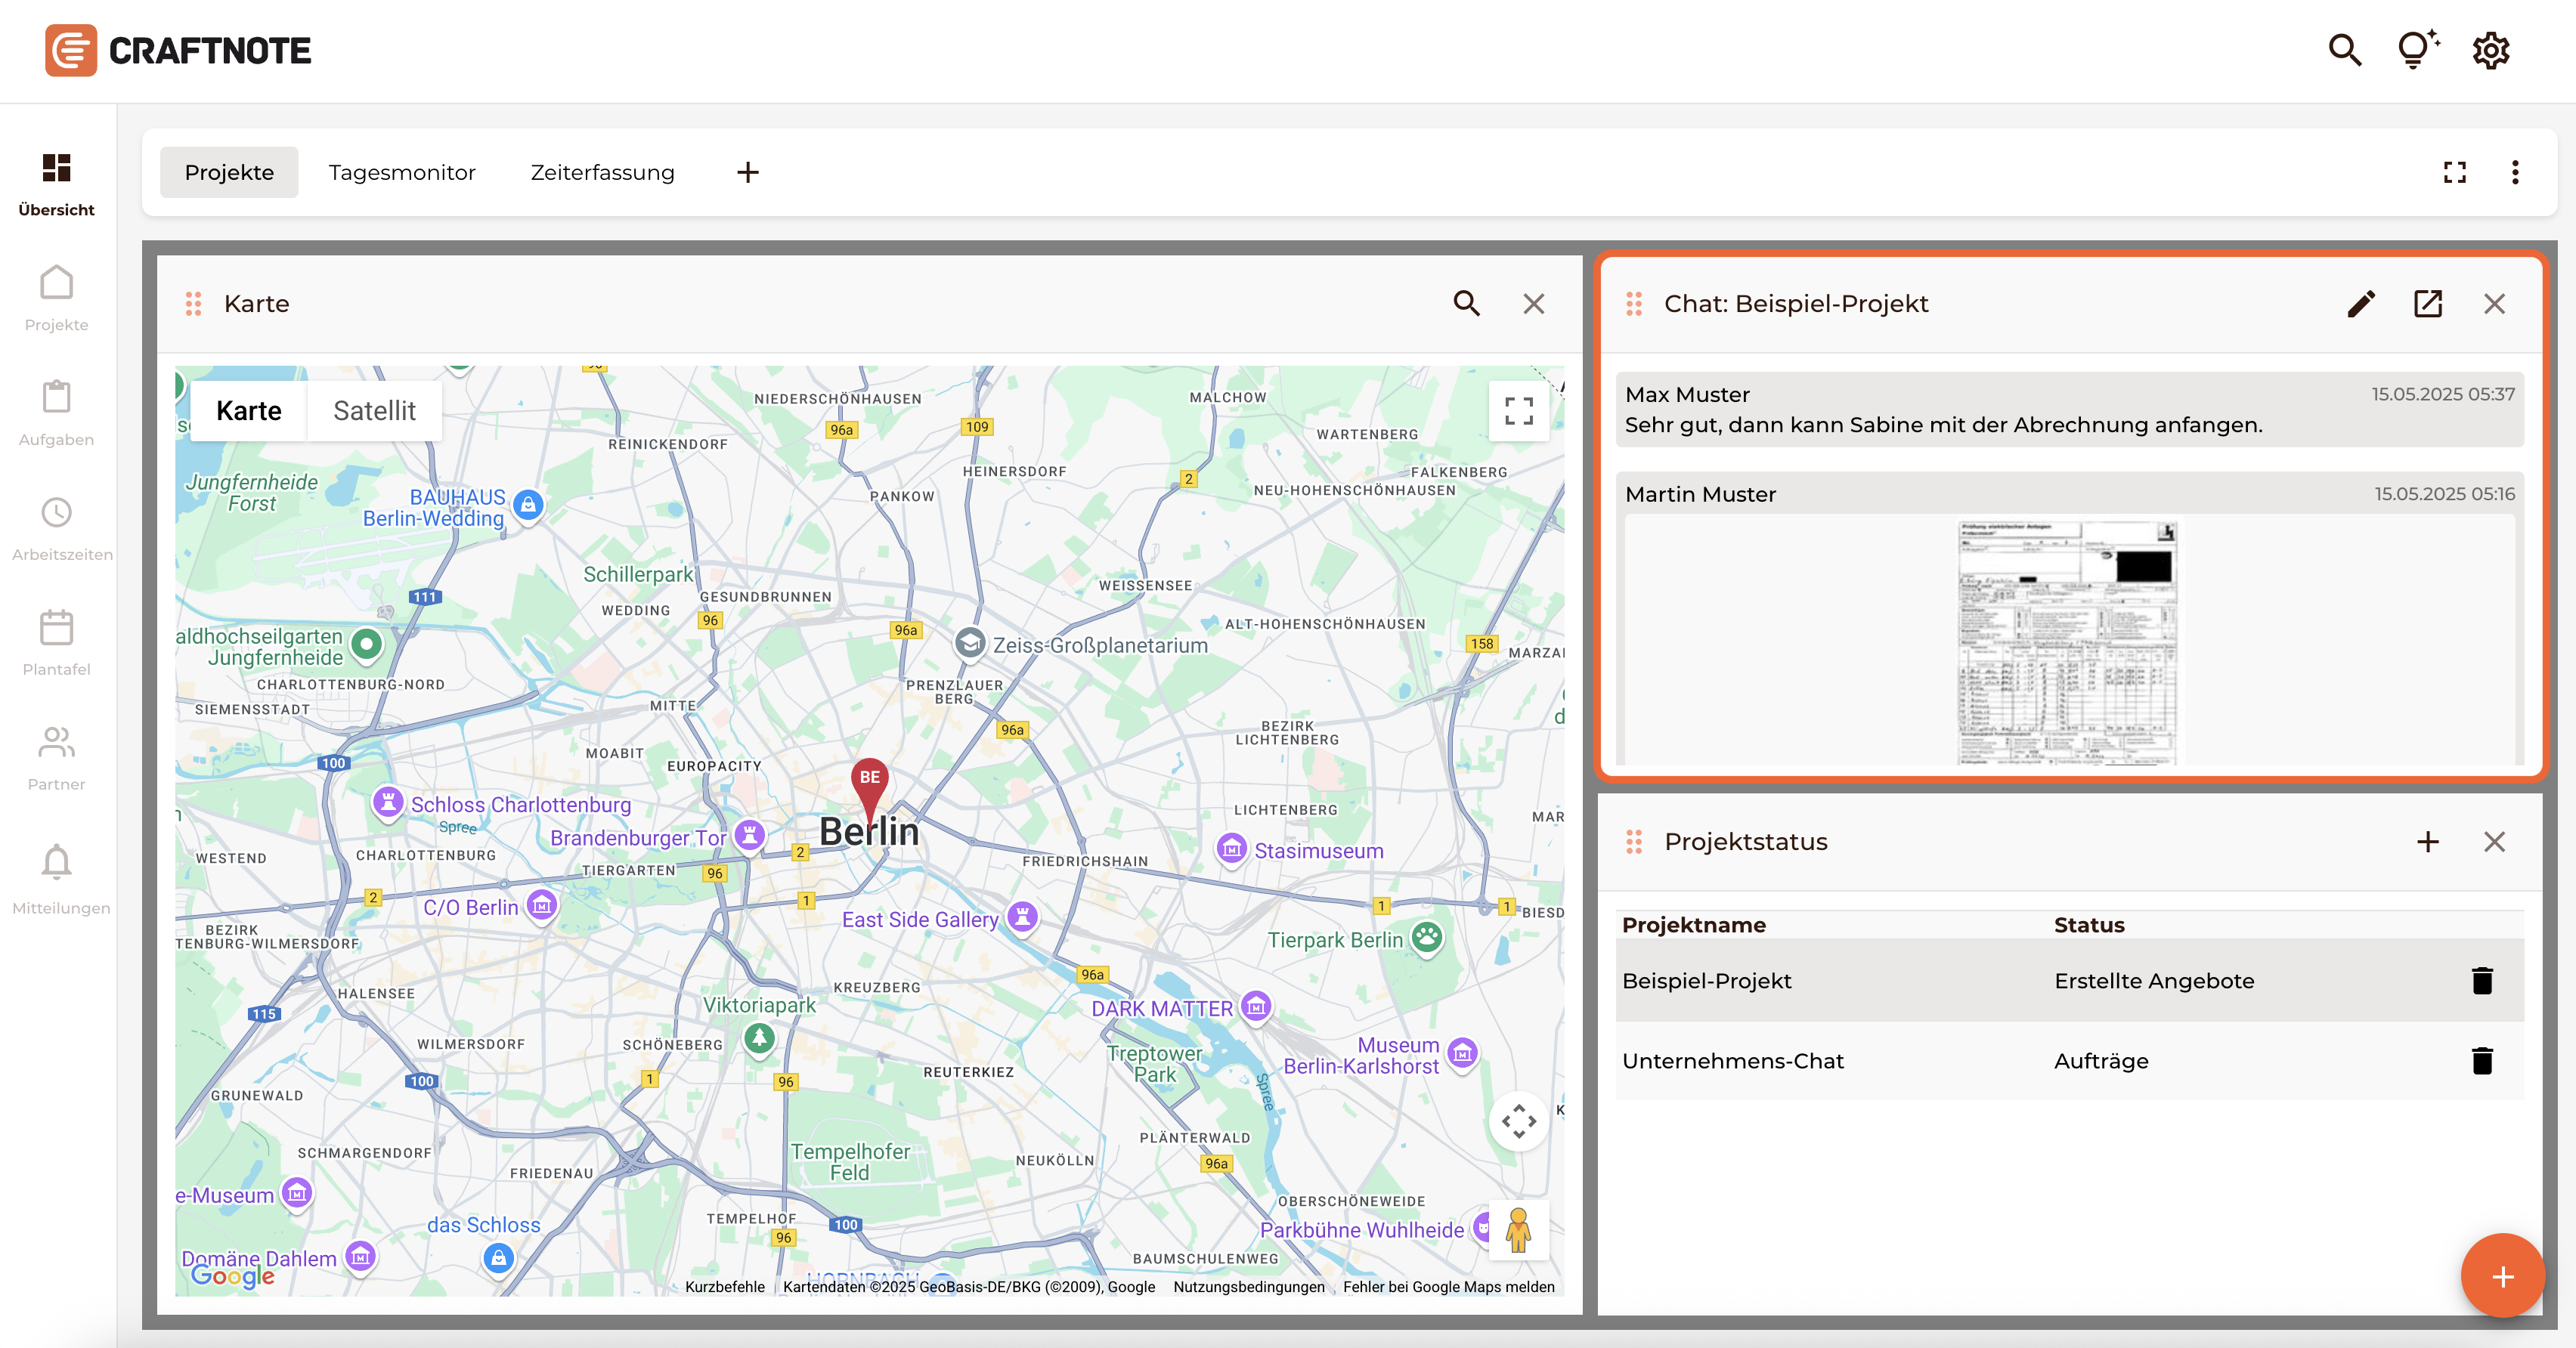Grab the Chat widget drag handle
This screenshot has width=2576, height=1348.
click(x=1634, y=303)
